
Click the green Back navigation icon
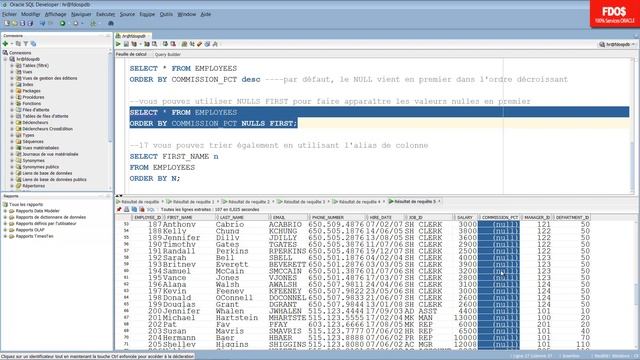coord(62,23)
